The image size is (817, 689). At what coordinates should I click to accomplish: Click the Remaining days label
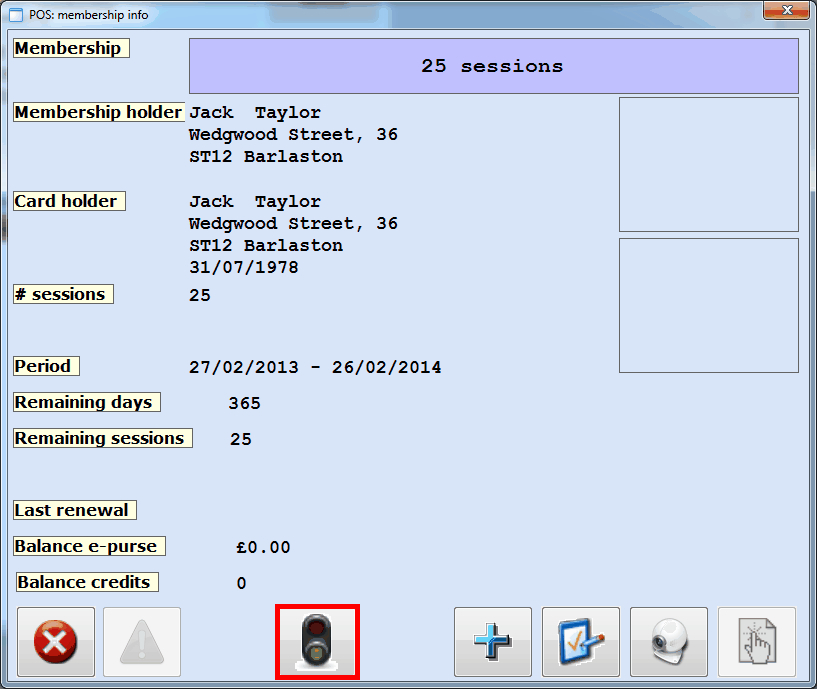click(x=86, y=402)
